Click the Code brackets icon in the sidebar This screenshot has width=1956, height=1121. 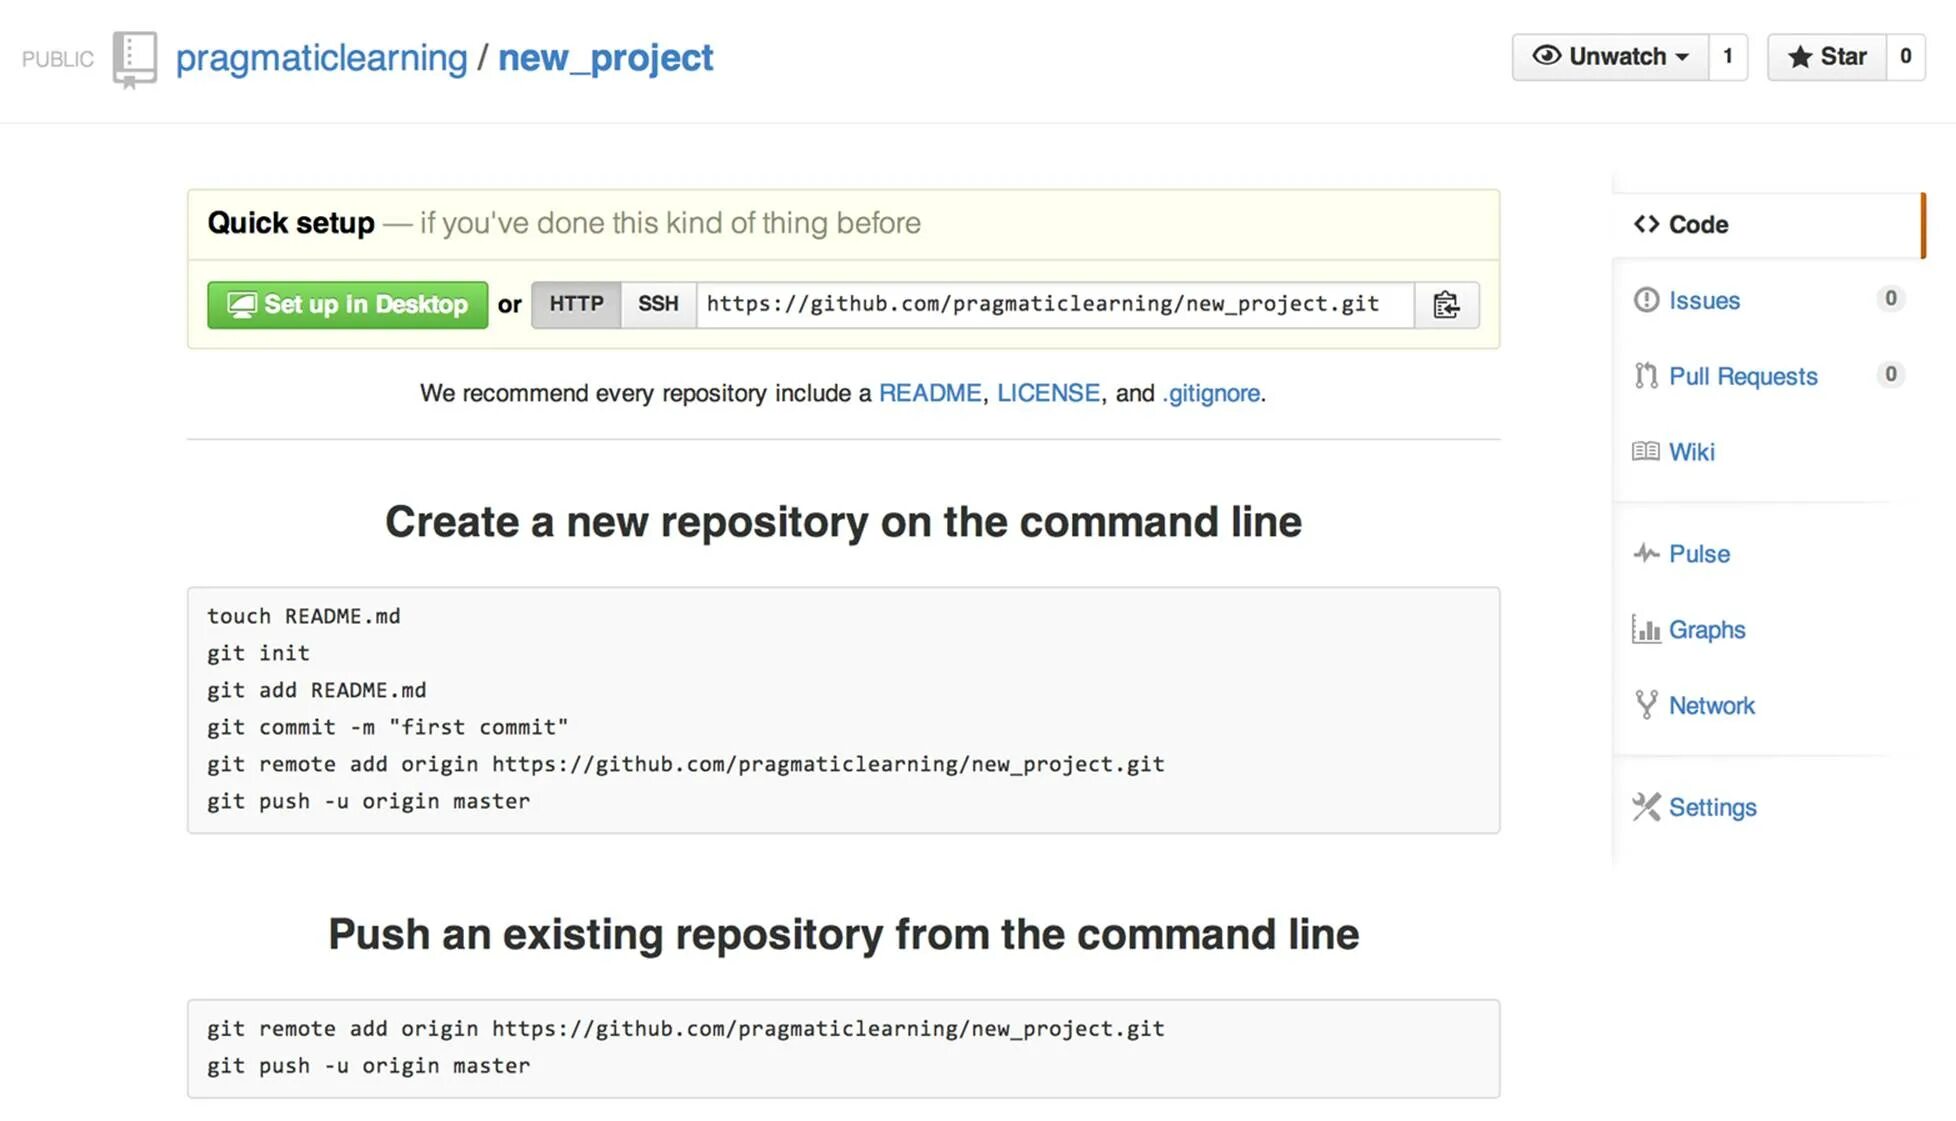point(1646,224)
